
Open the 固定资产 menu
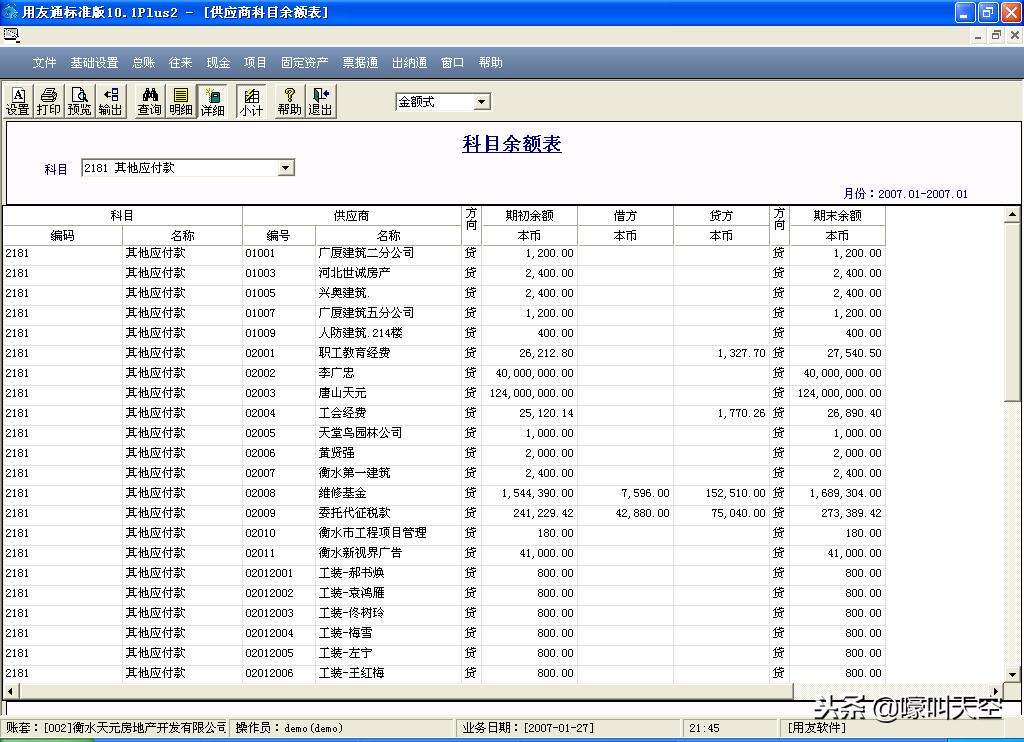(x=306, y=61)
